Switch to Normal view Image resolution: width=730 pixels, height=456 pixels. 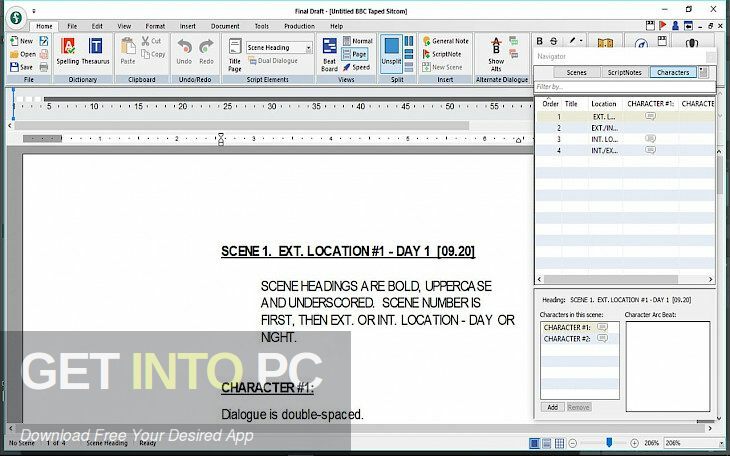tap(358, 41)
